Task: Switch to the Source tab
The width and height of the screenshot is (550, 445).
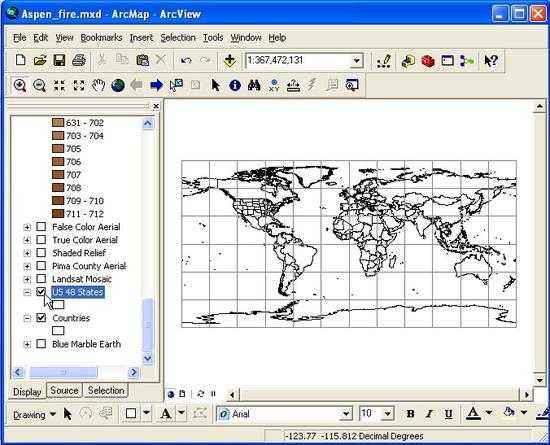Action: [x=64, y=390]
